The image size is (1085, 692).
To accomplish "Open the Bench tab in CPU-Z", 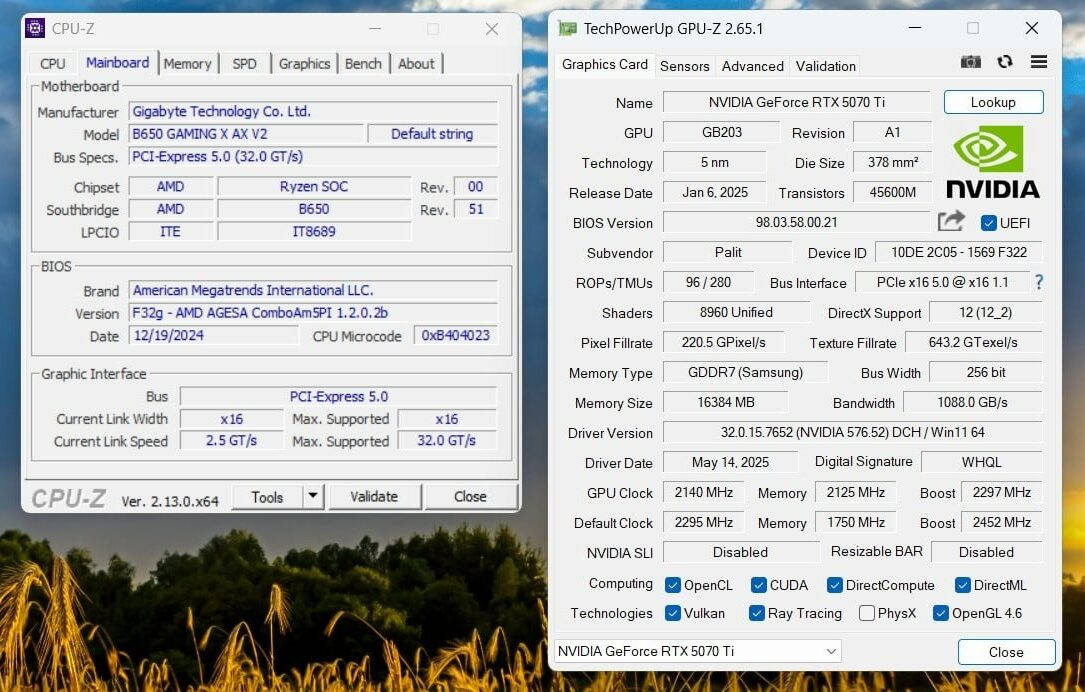I will 363,64.
